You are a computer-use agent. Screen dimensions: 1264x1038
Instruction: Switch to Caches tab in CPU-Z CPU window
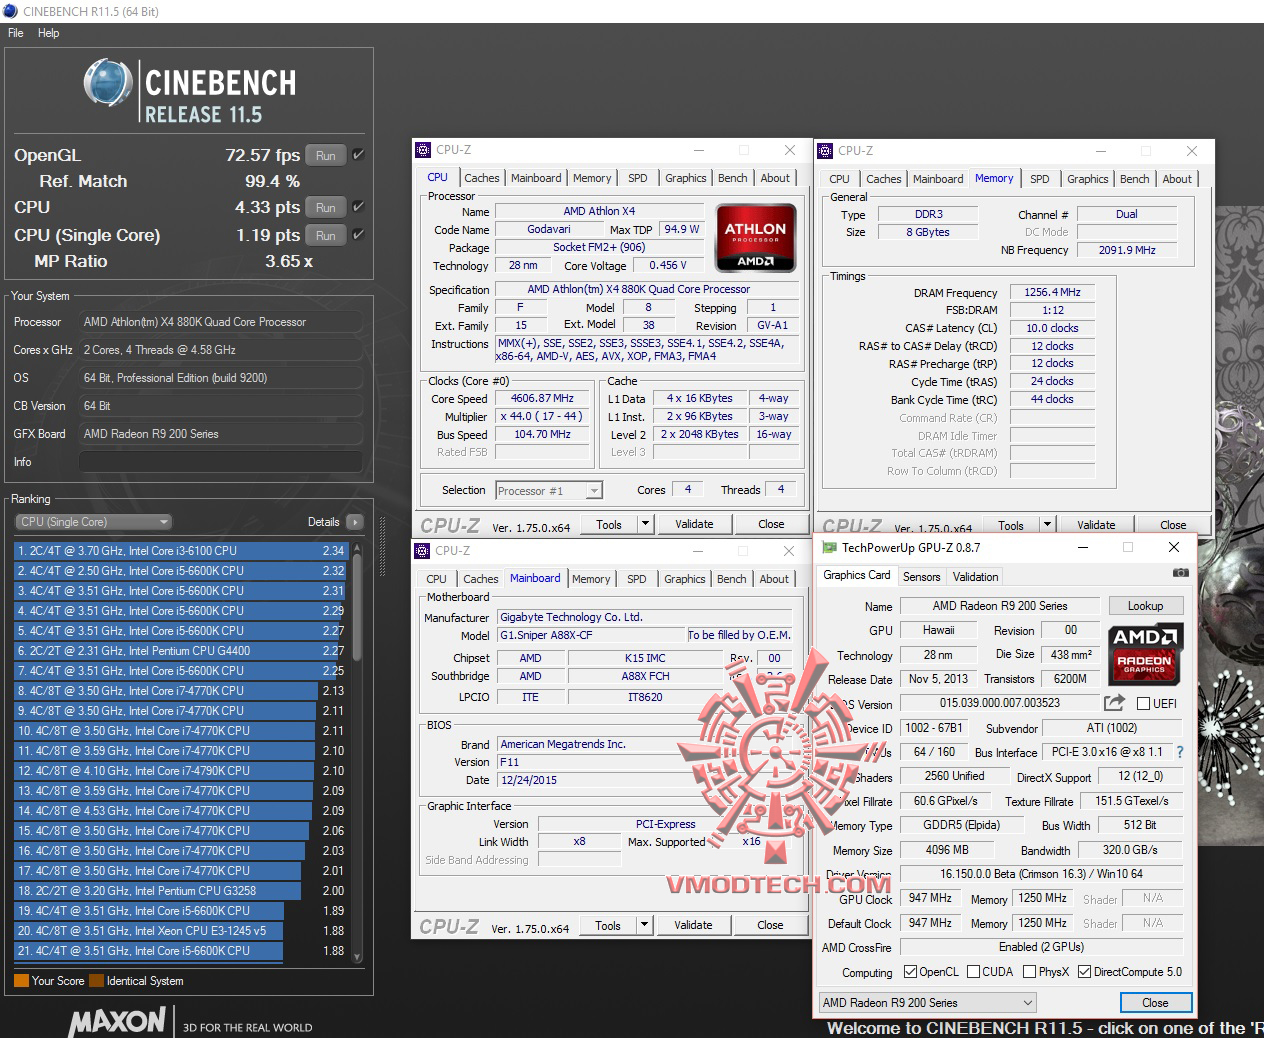tap(482, 178)
